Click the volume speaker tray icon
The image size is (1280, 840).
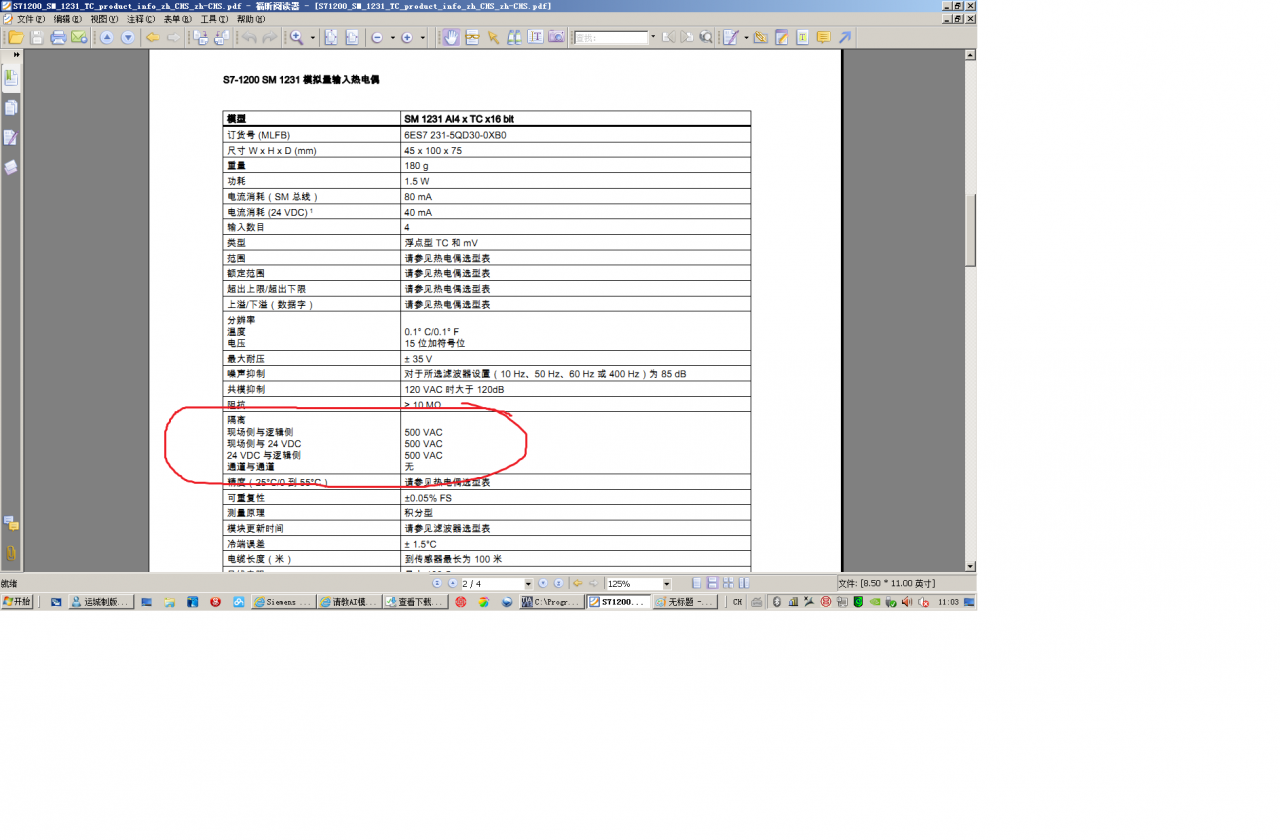click(x=907, y=602)
